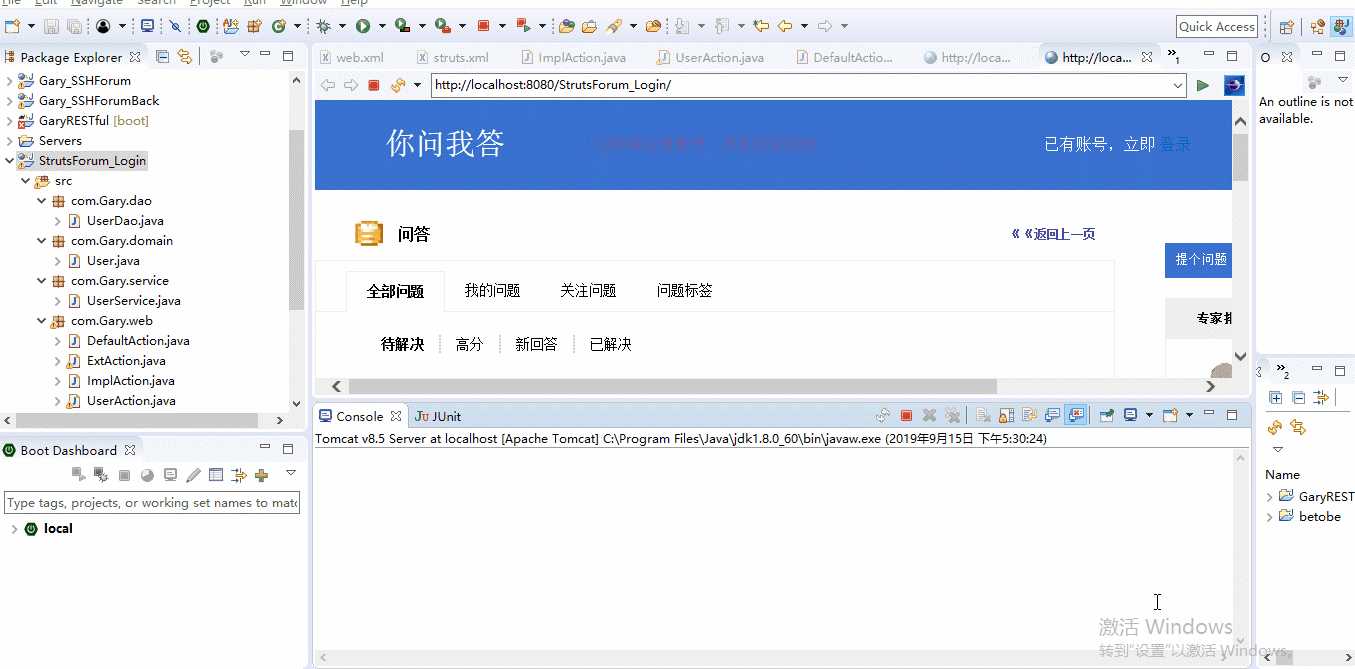Switch to the JUnit view tab
Screen dimensions: 1355x669
(438, 416)
